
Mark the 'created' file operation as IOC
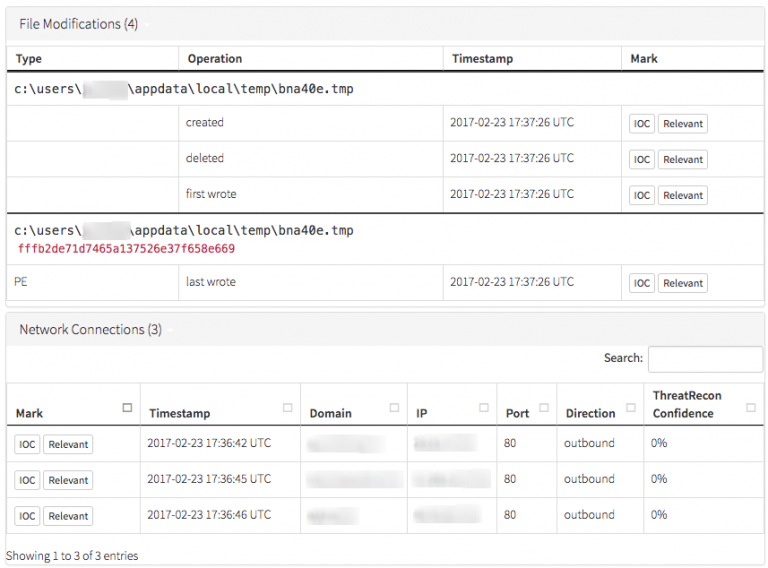tap(642, 124)
